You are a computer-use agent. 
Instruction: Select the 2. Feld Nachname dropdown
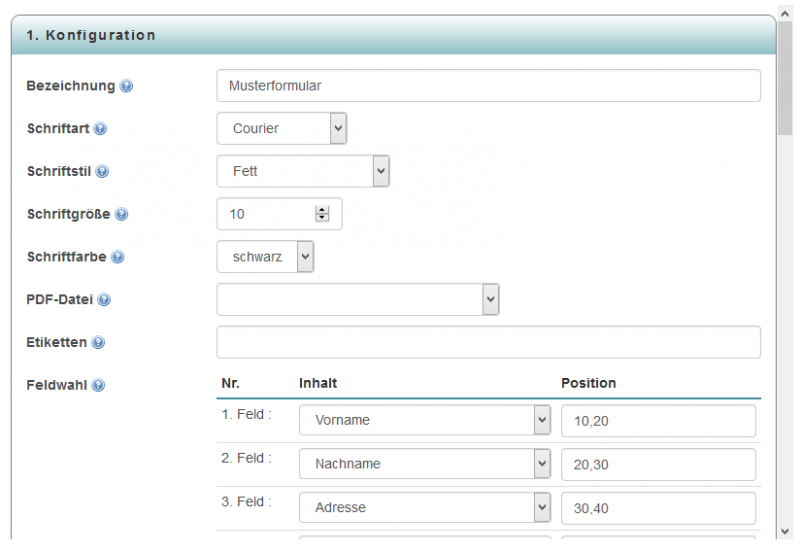pyautogui.click(x=425, y=464)
